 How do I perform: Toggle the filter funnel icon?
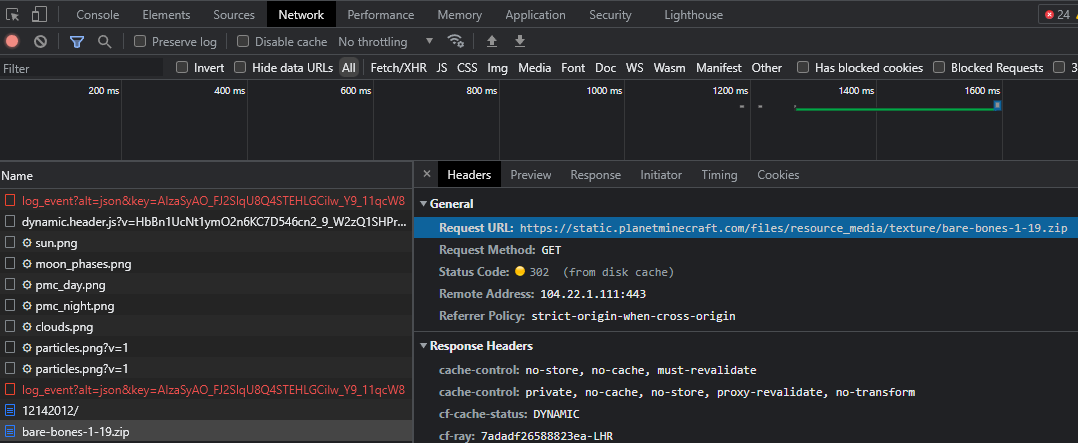[x=77, y=41]
